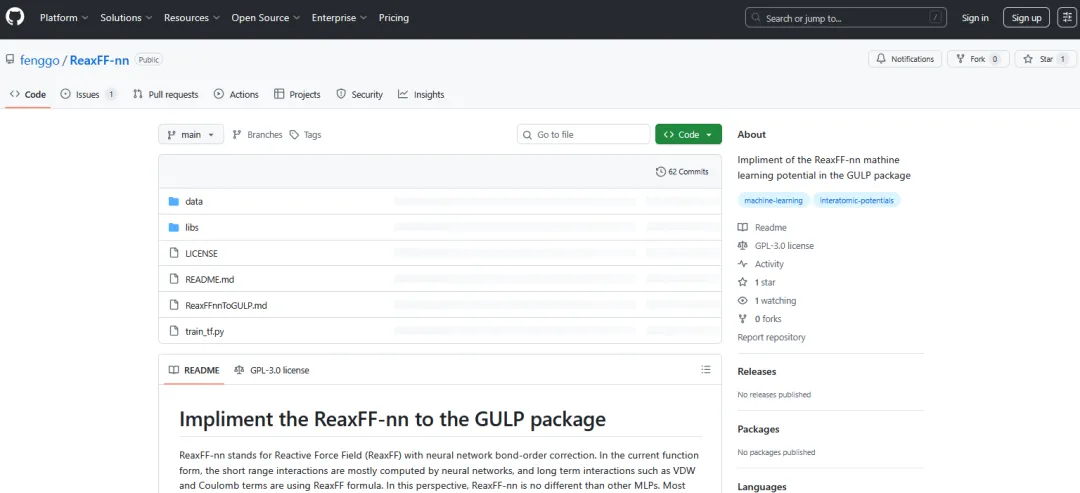
Task: Click the eye icon beside 1 watching
Action: click(742, 301)
